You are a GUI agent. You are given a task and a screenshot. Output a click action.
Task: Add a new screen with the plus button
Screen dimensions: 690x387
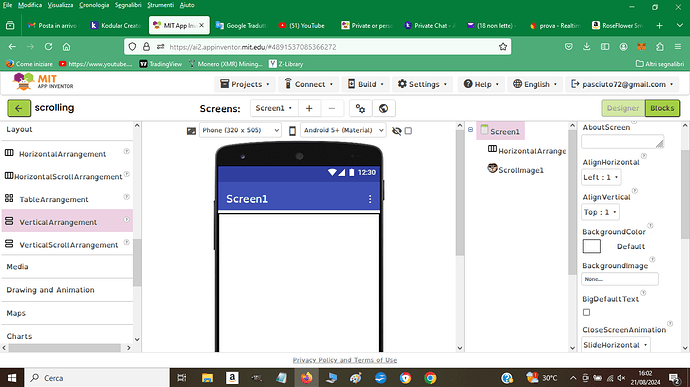coord(309,108)
